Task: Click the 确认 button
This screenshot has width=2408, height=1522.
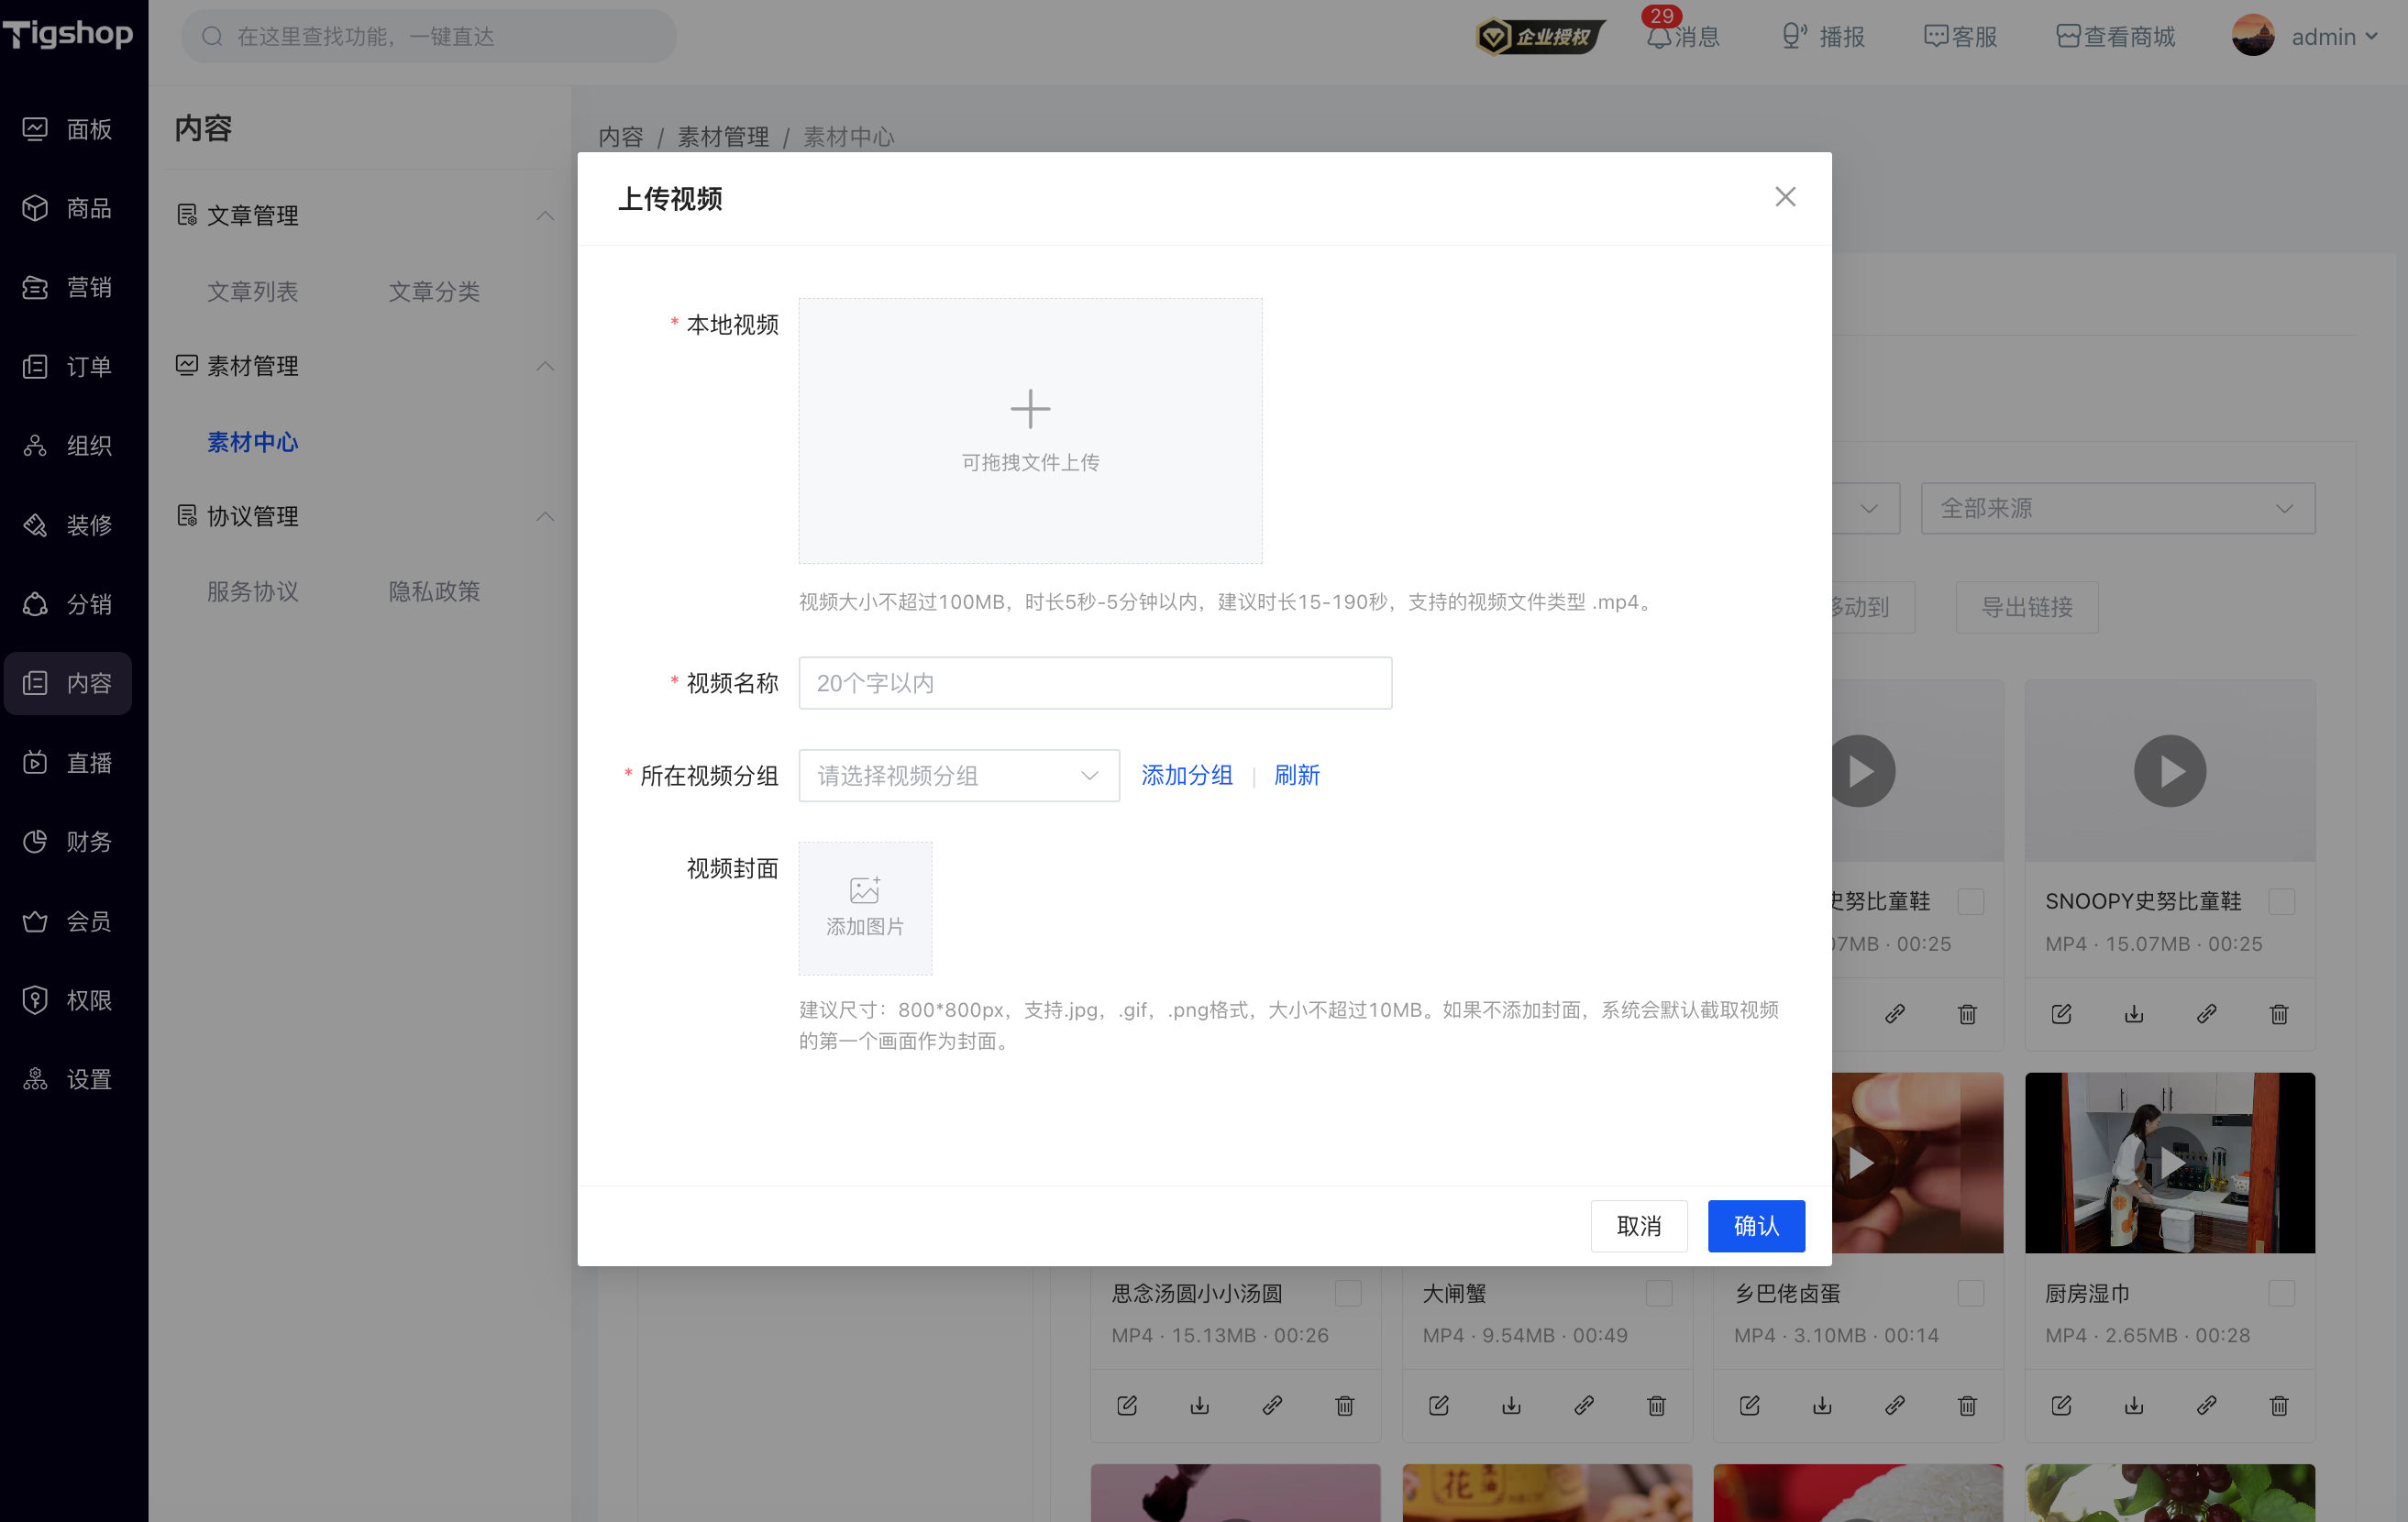Action: pyautogui.click(x=1756, y=1226)
